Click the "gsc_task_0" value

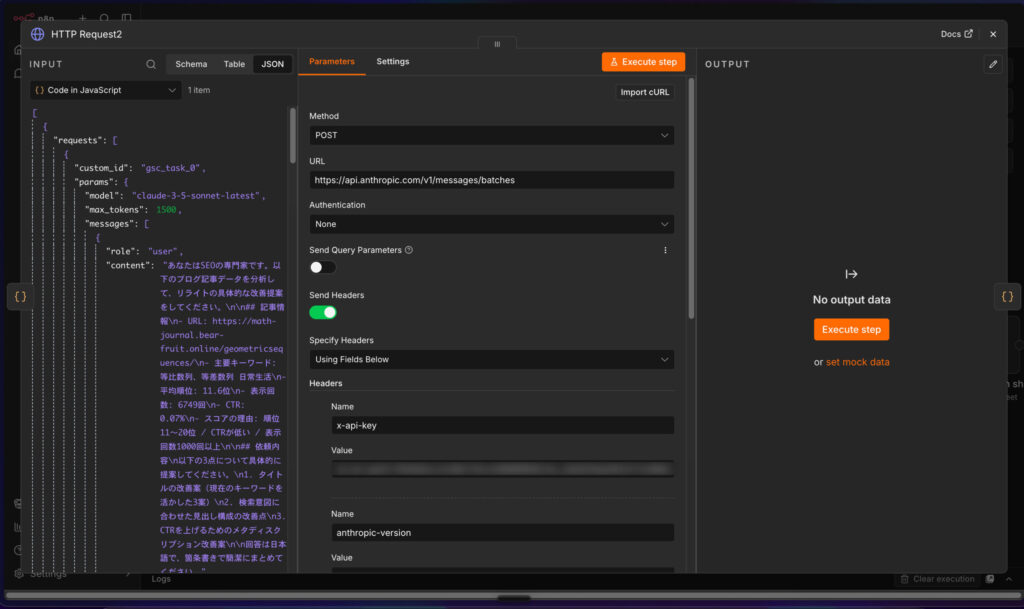172,168
